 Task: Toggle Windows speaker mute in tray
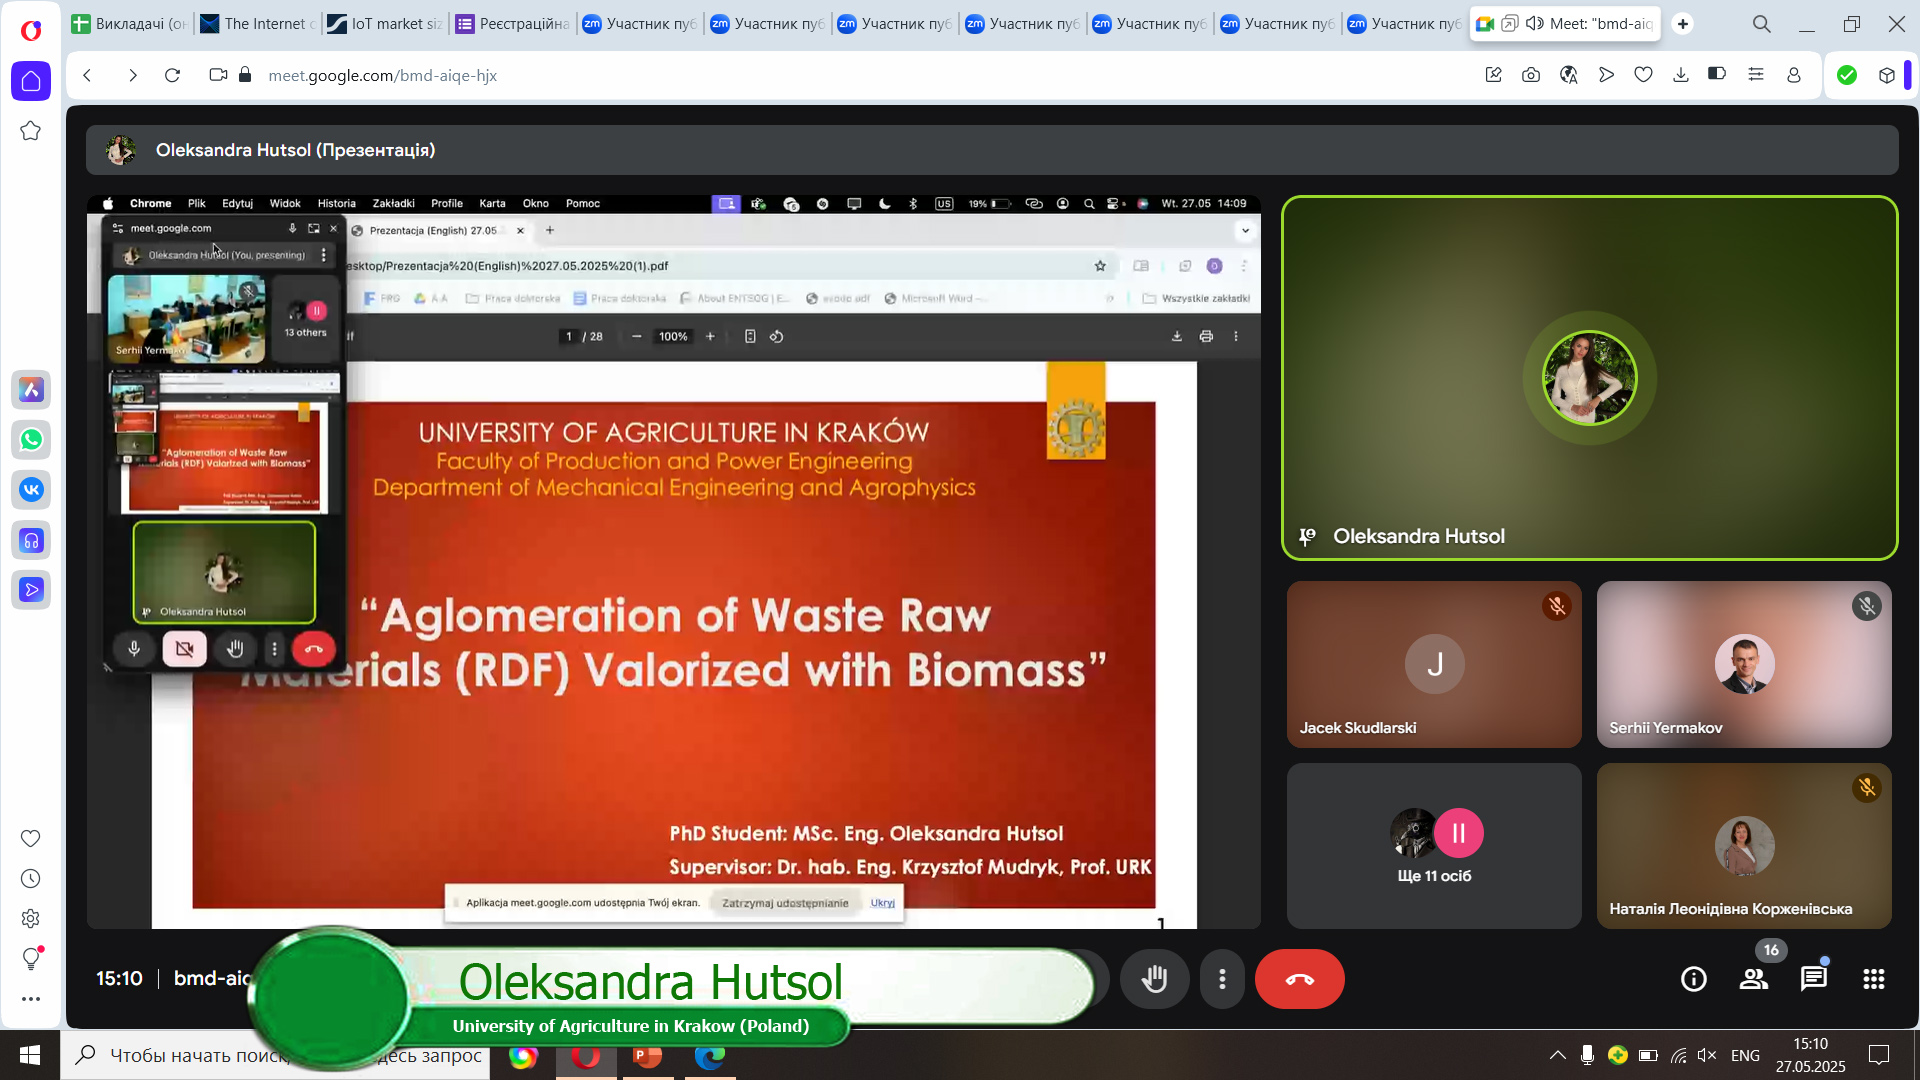[x=1707, y=1055]
